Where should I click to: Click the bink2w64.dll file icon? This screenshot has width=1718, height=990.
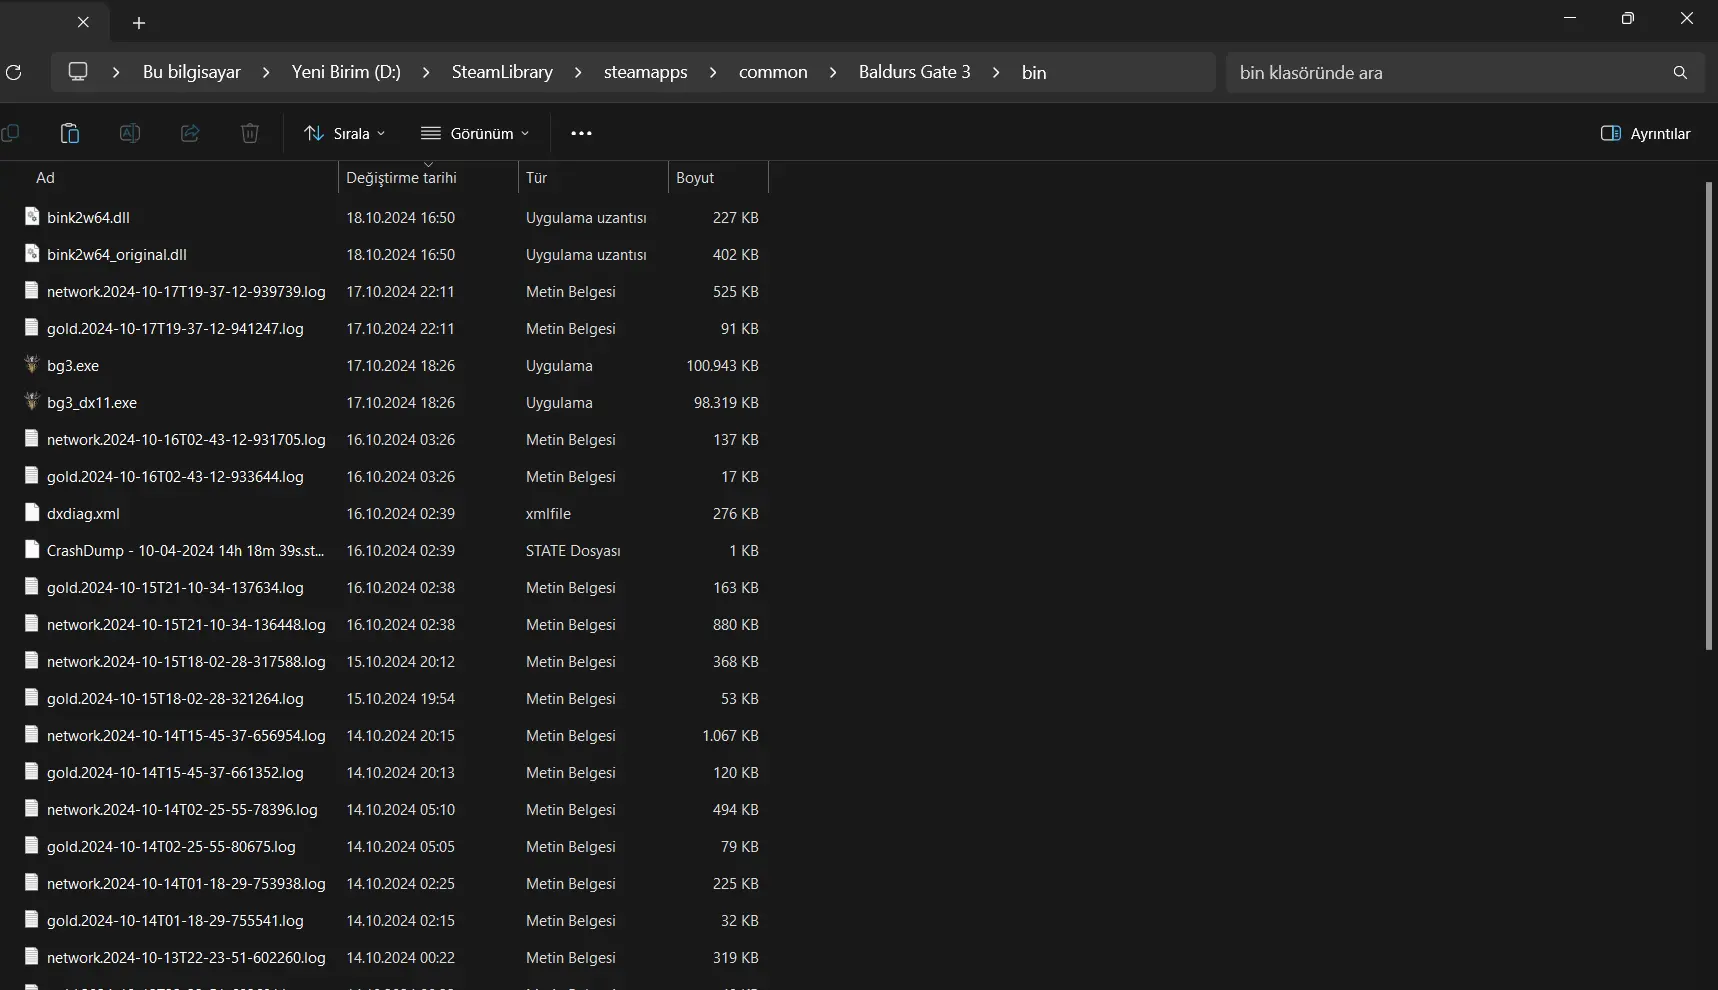(x=32, y=217)
